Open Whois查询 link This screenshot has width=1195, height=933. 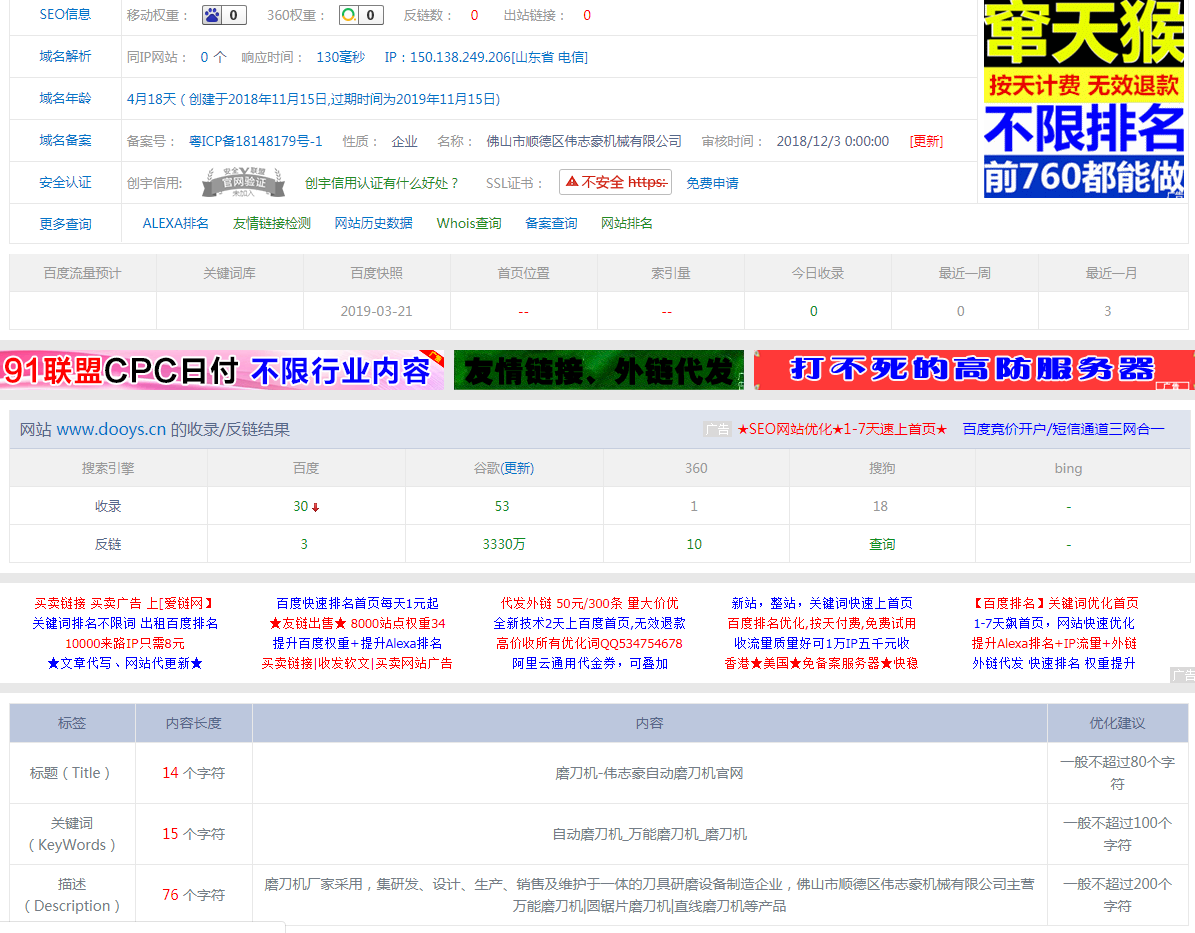(469, 223)
